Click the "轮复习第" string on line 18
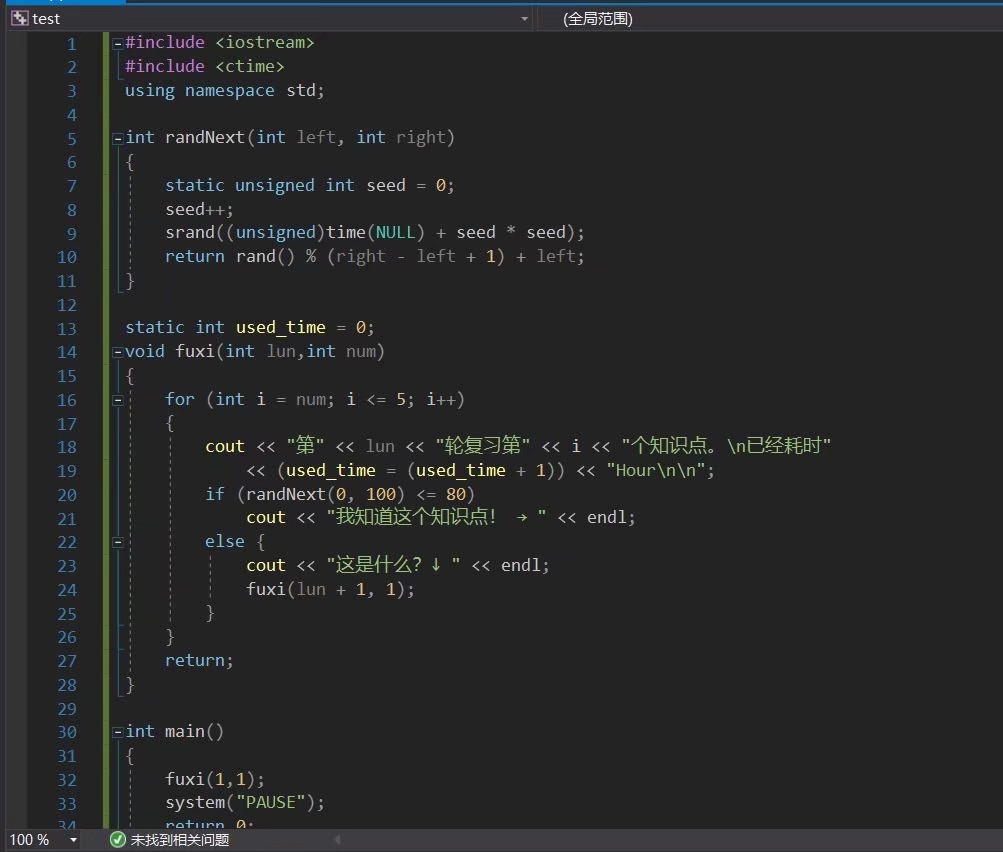 tap(483, 445)
